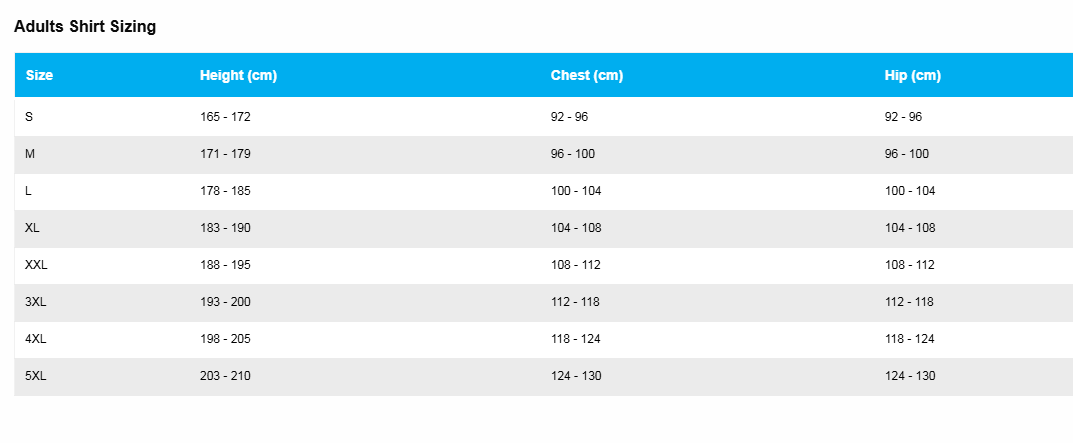Select the L size row label

(x=28, y=191)
